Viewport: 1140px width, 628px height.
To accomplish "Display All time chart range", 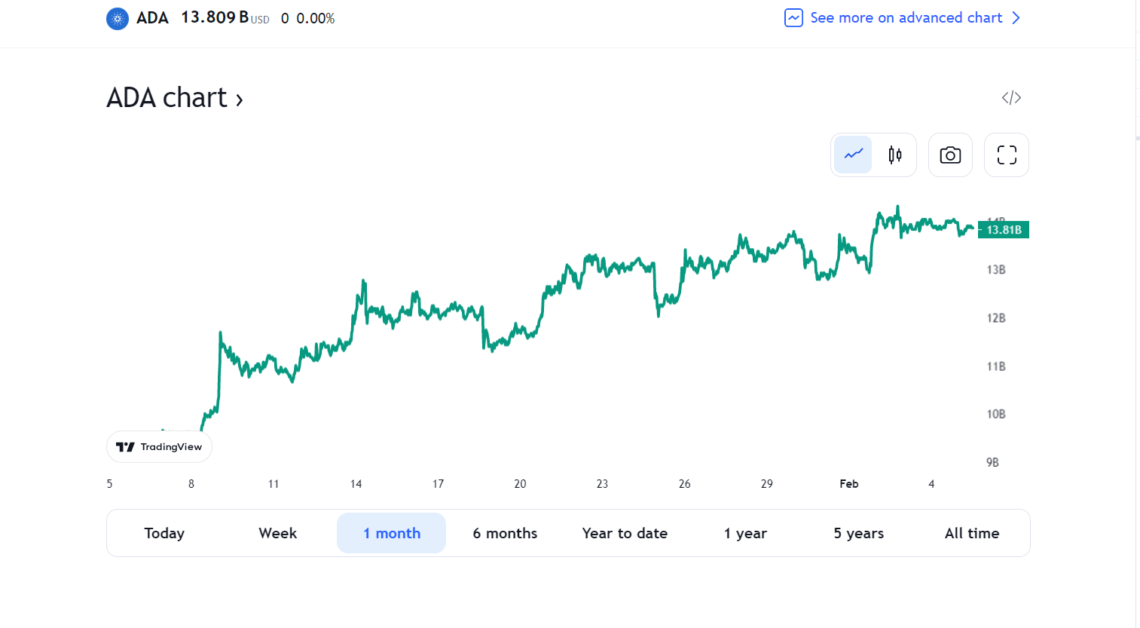I will [x=972, y=533].
